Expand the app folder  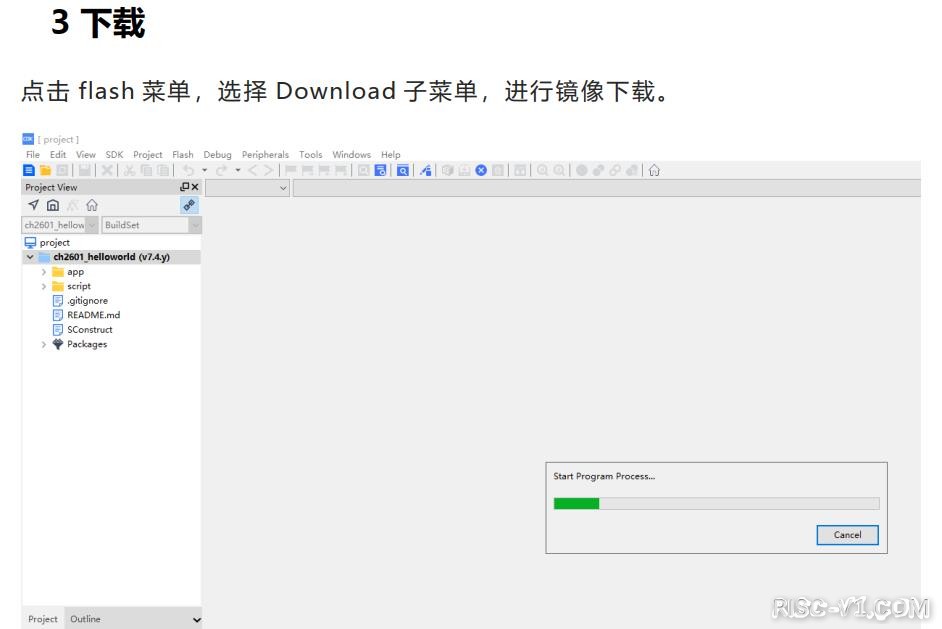point(44,272)
